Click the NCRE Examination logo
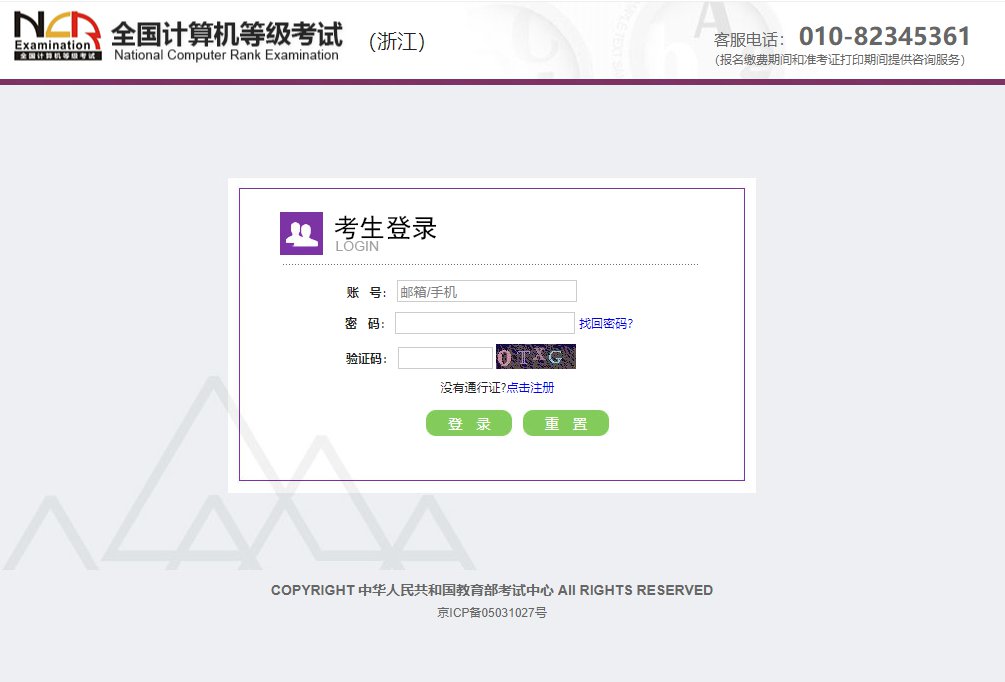The height and width of the screenshot is (682, 1005). point(57,36)
